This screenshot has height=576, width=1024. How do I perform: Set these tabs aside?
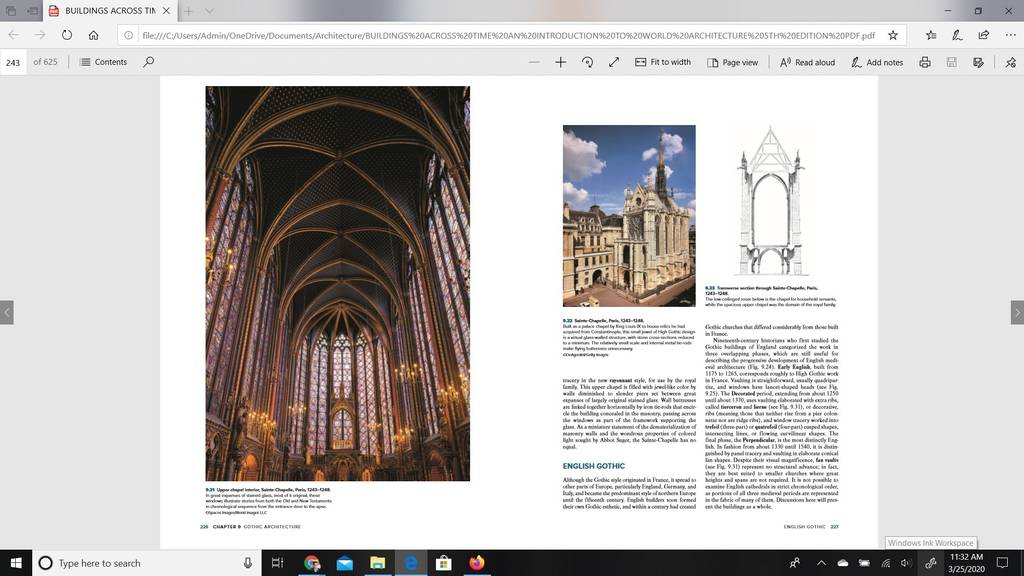(x=33, y=10)
